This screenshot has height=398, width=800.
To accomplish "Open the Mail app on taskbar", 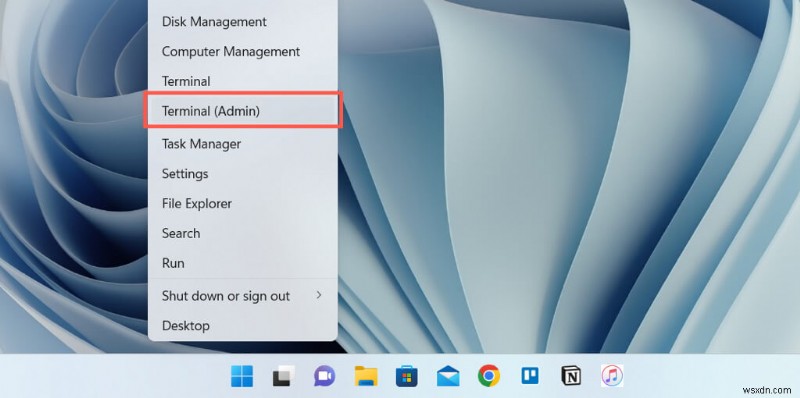I will tap(448, 377).
